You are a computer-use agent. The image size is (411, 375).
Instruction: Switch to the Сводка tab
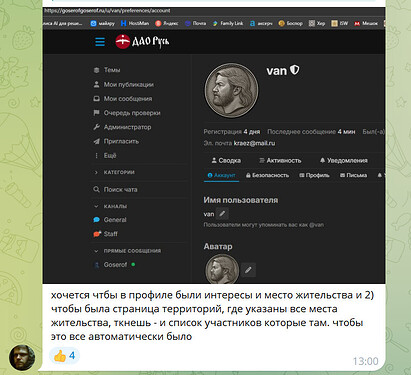pyautogui.click(x=226, y=161)
